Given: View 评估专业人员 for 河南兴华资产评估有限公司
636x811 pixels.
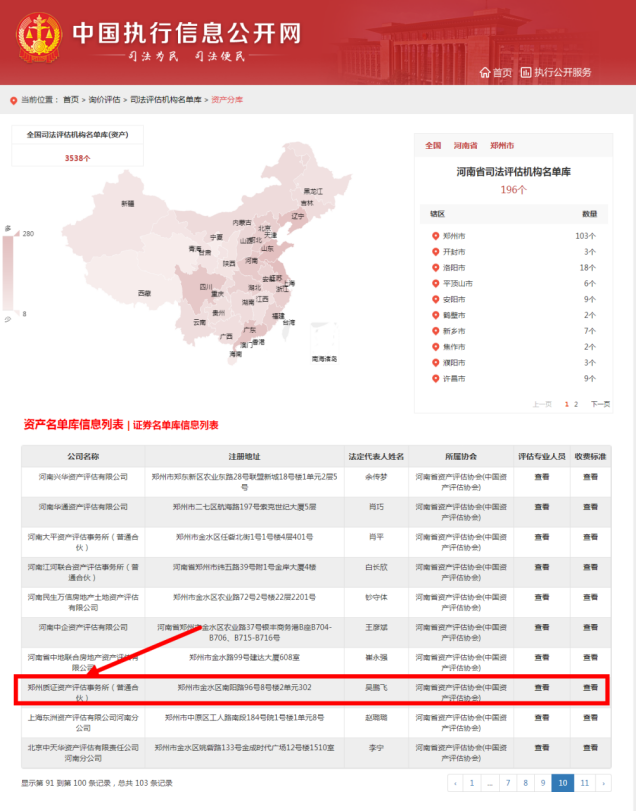Looking at the screenshot, I should (542, 477).
